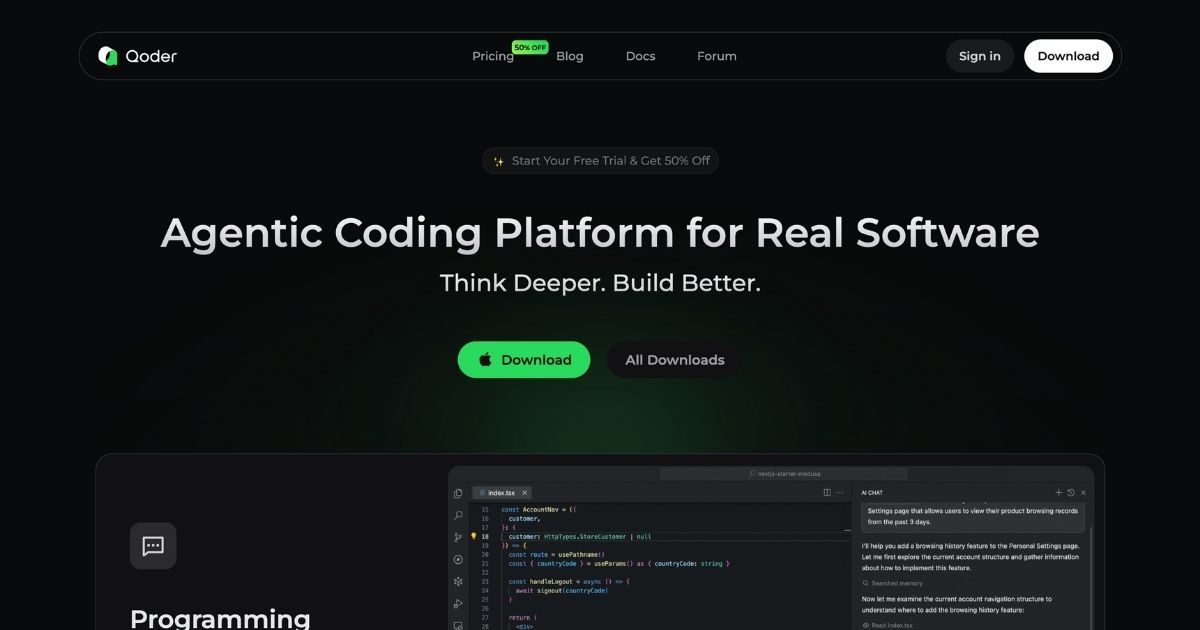Screen dimensions: 1200x630
Task: Open the Explorer icon in the editor sidebar
Action: [x=458, y=493]
